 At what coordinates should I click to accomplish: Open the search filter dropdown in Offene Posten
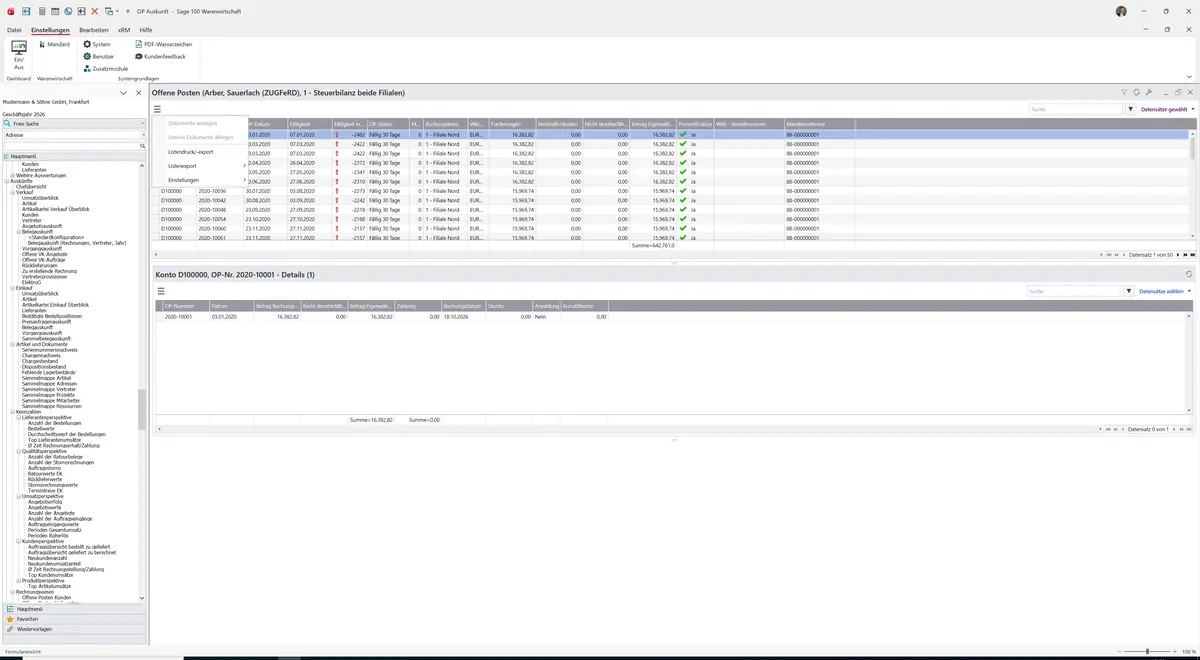[1131, 109]
